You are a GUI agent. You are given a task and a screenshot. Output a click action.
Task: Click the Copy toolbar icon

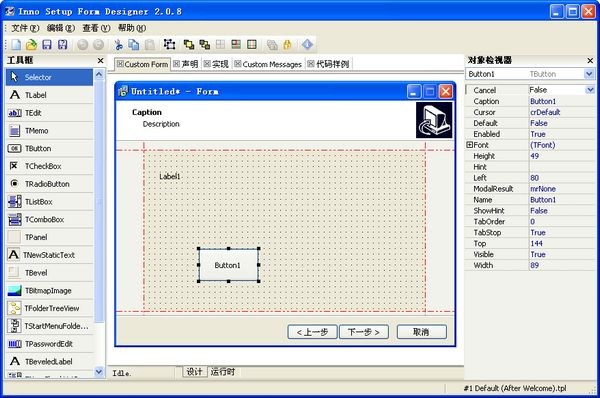tap(134, 45)
